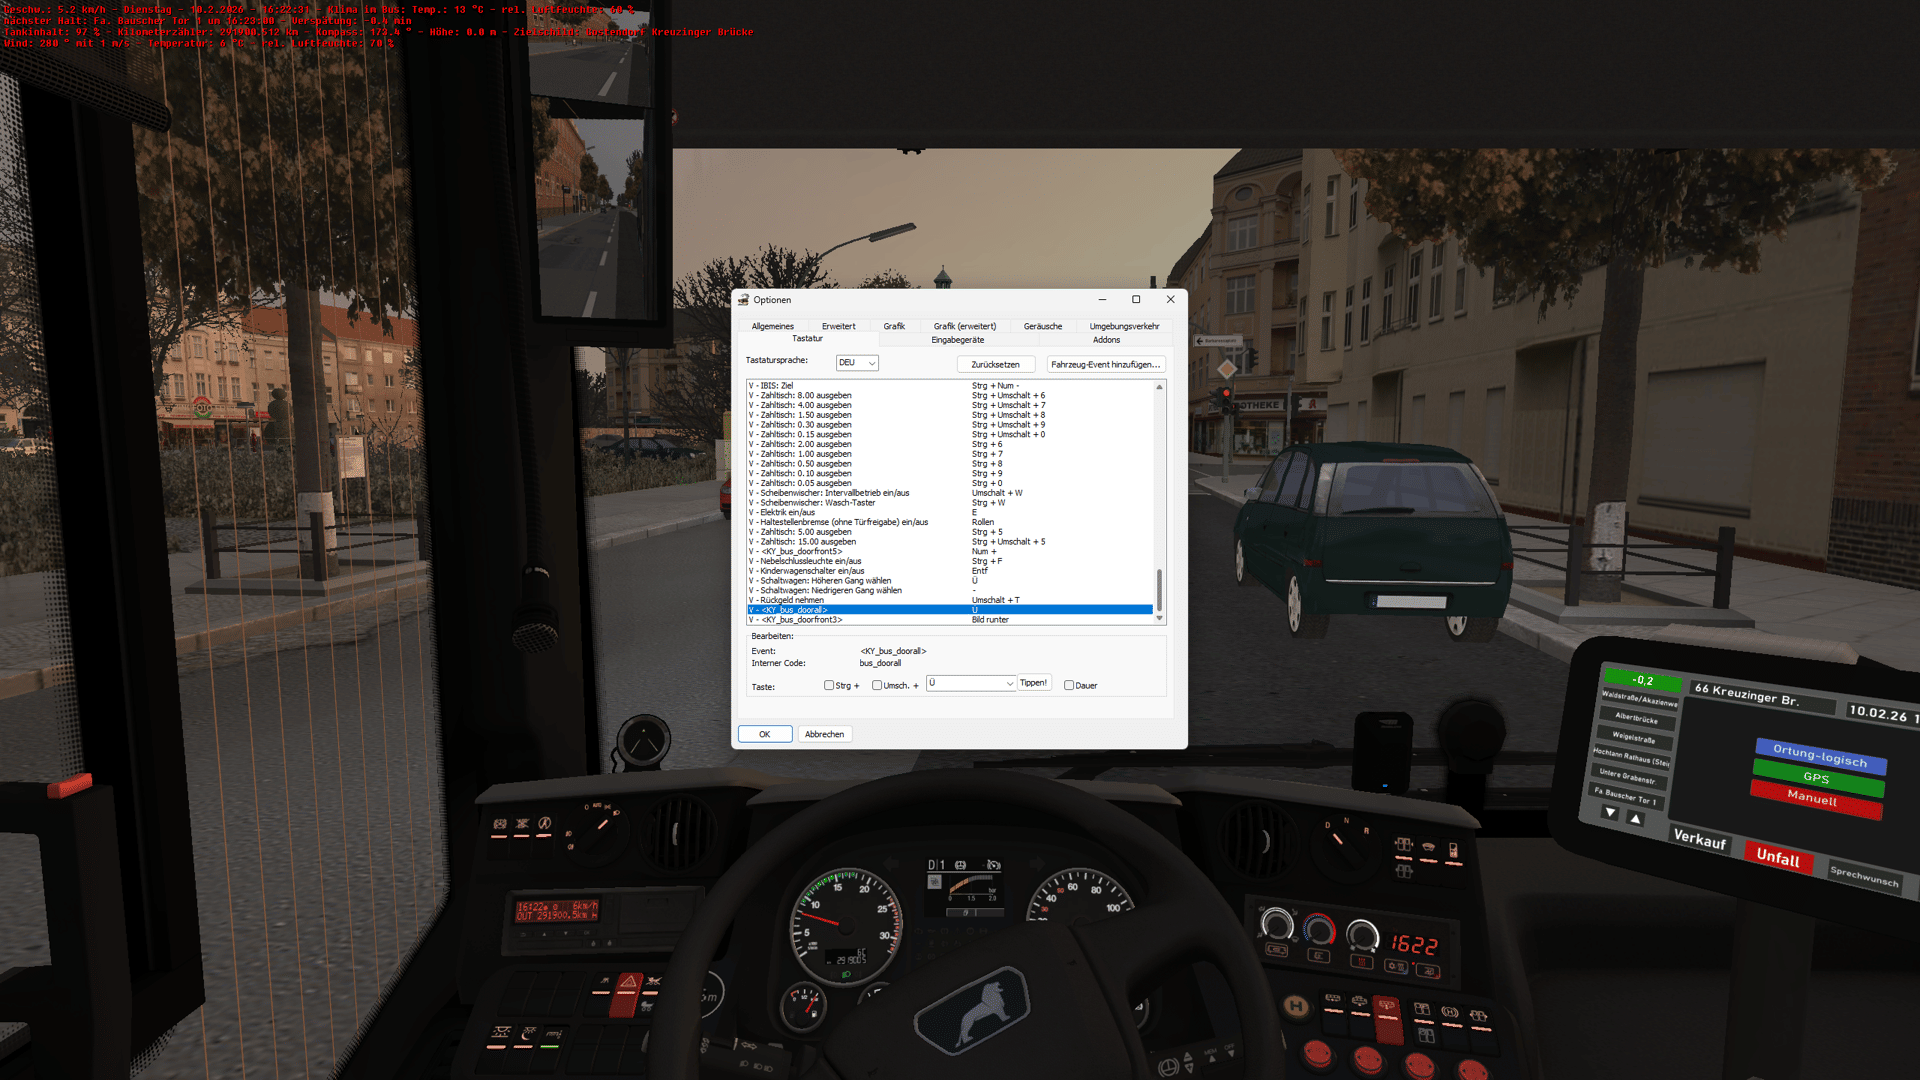
Task: Open the Taste key selection dropdown
Action: pos(970,683)
